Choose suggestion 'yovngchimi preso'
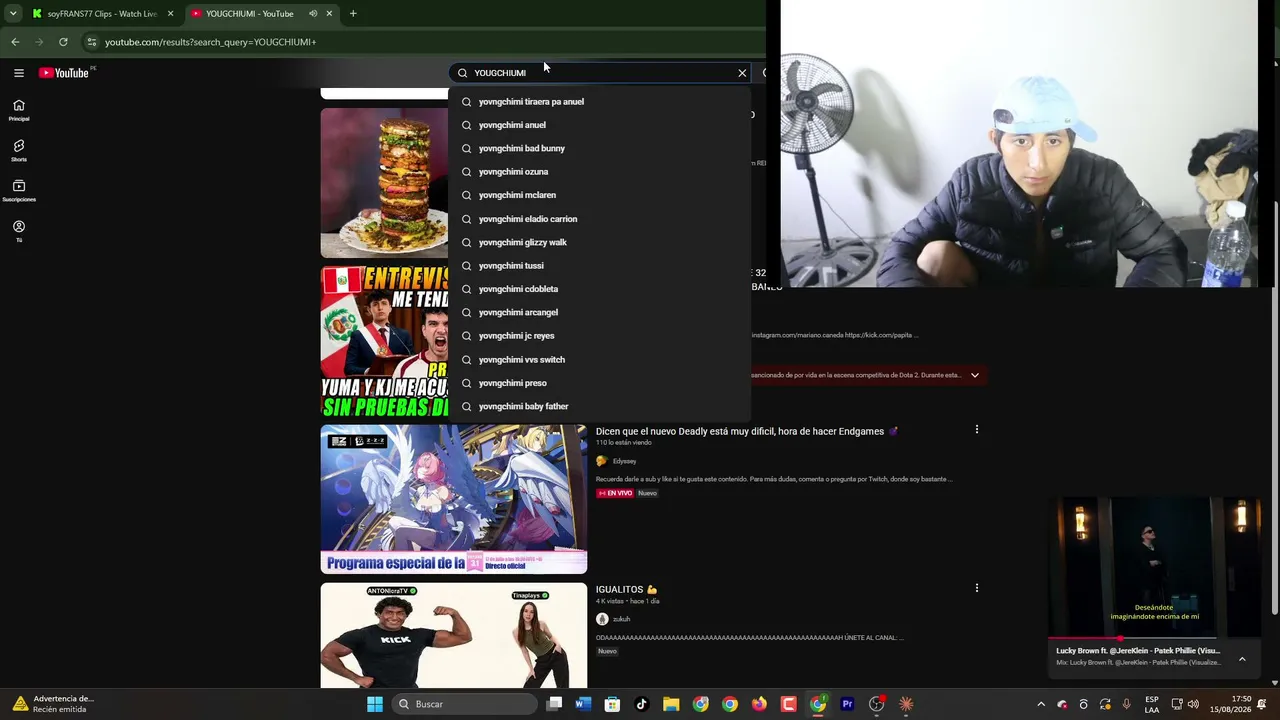Screen dimensions: 1280x720 pyautogui.click(x=600, y=383)
